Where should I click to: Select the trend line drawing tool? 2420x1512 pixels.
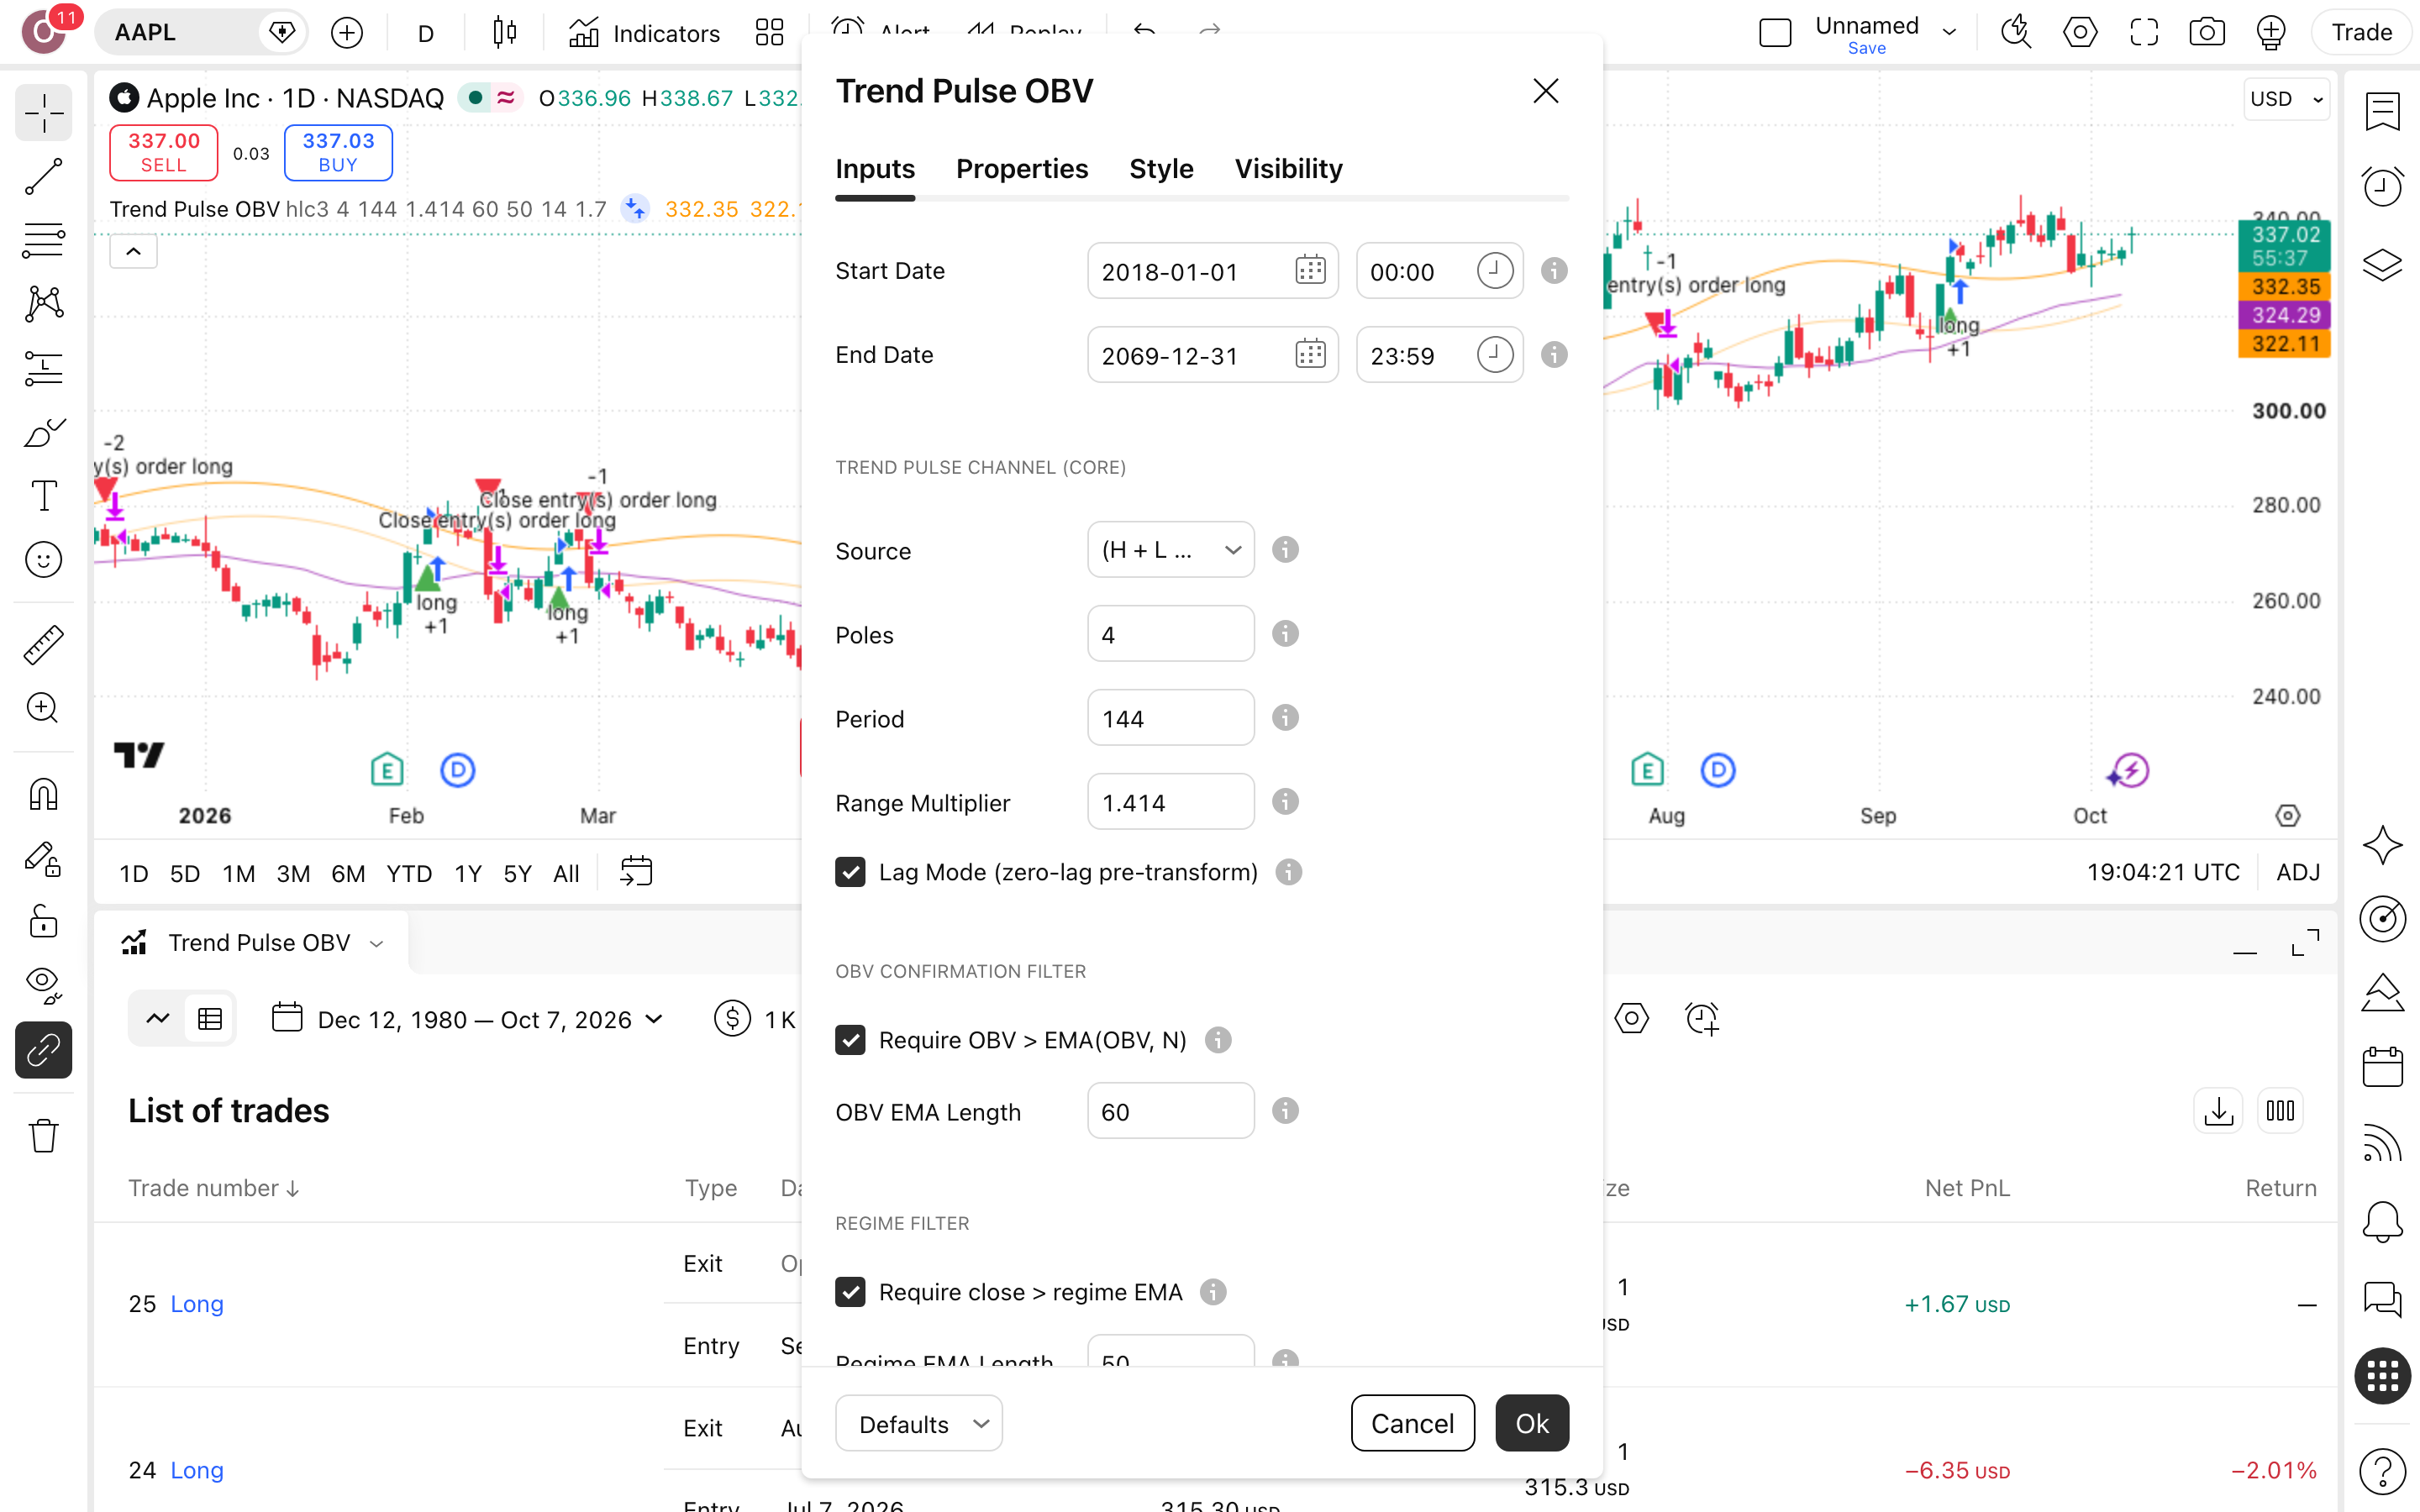[43, 177]
